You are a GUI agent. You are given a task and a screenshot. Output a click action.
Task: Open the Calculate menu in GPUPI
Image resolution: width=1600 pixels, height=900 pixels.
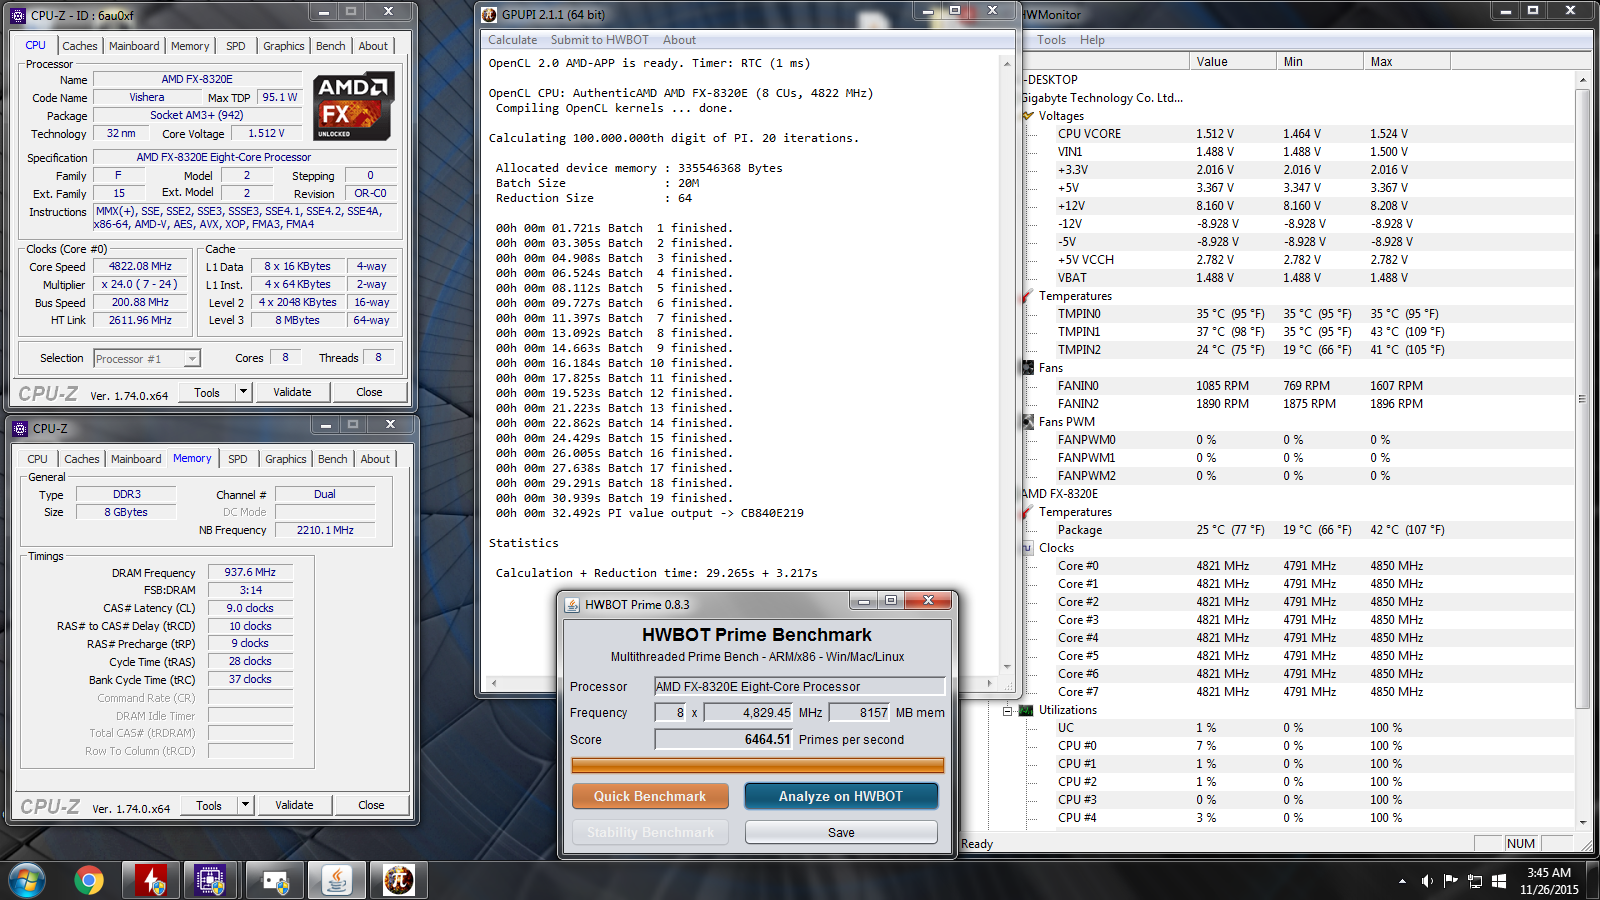click(x=513, y=40)
